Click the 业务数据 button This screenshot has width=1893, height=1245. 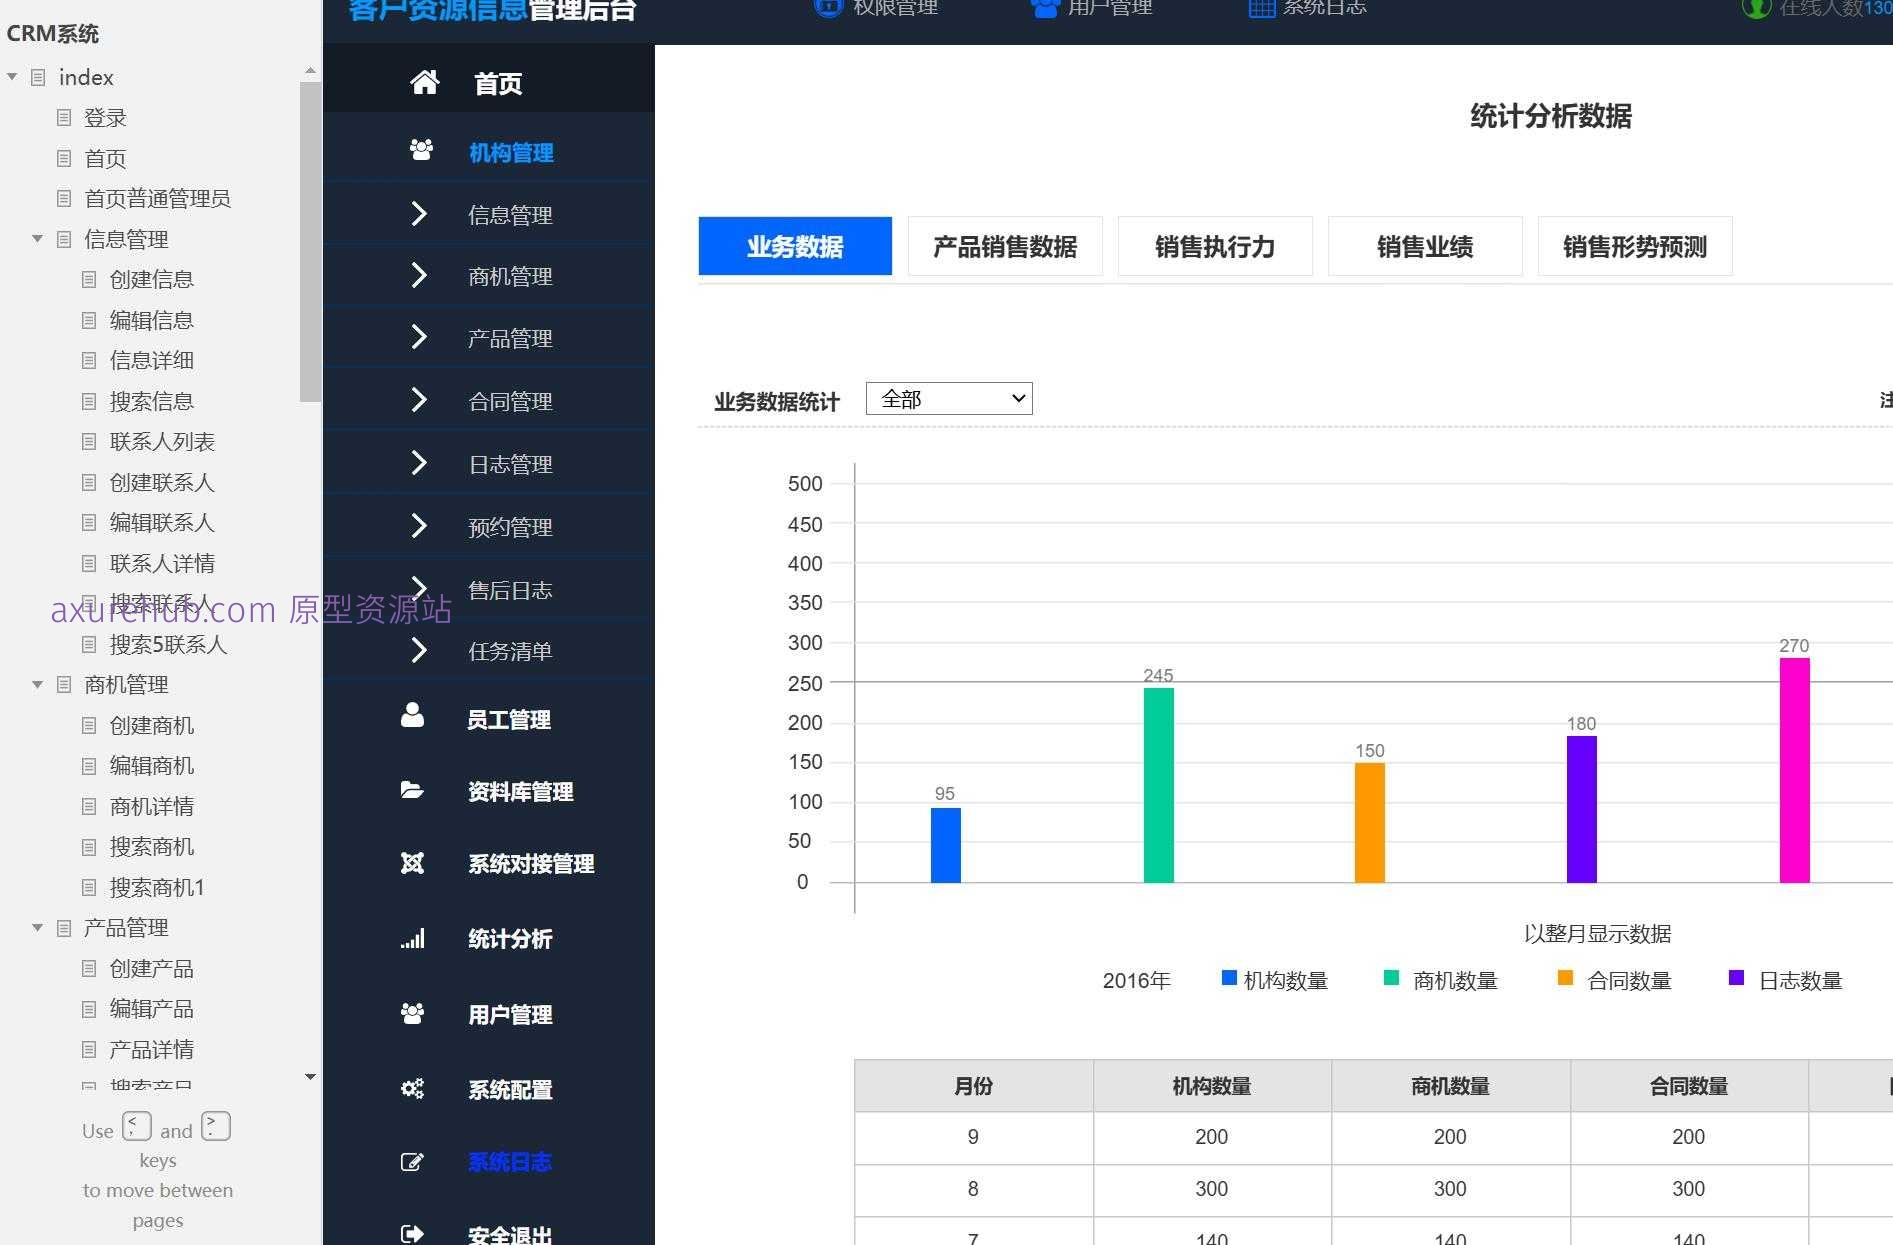794,246
